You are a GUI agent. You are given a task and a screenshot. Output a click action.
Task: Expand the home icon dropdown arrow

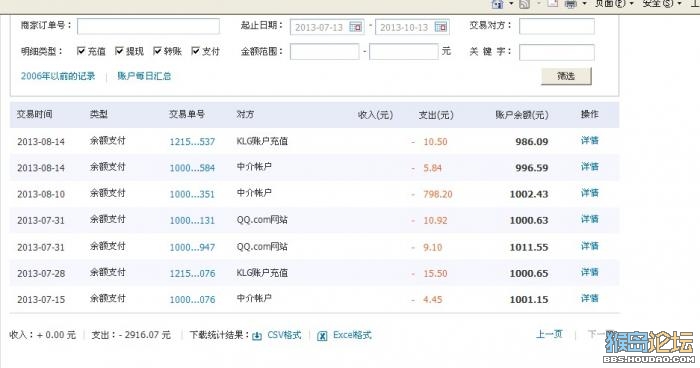[x=511, y=4]
